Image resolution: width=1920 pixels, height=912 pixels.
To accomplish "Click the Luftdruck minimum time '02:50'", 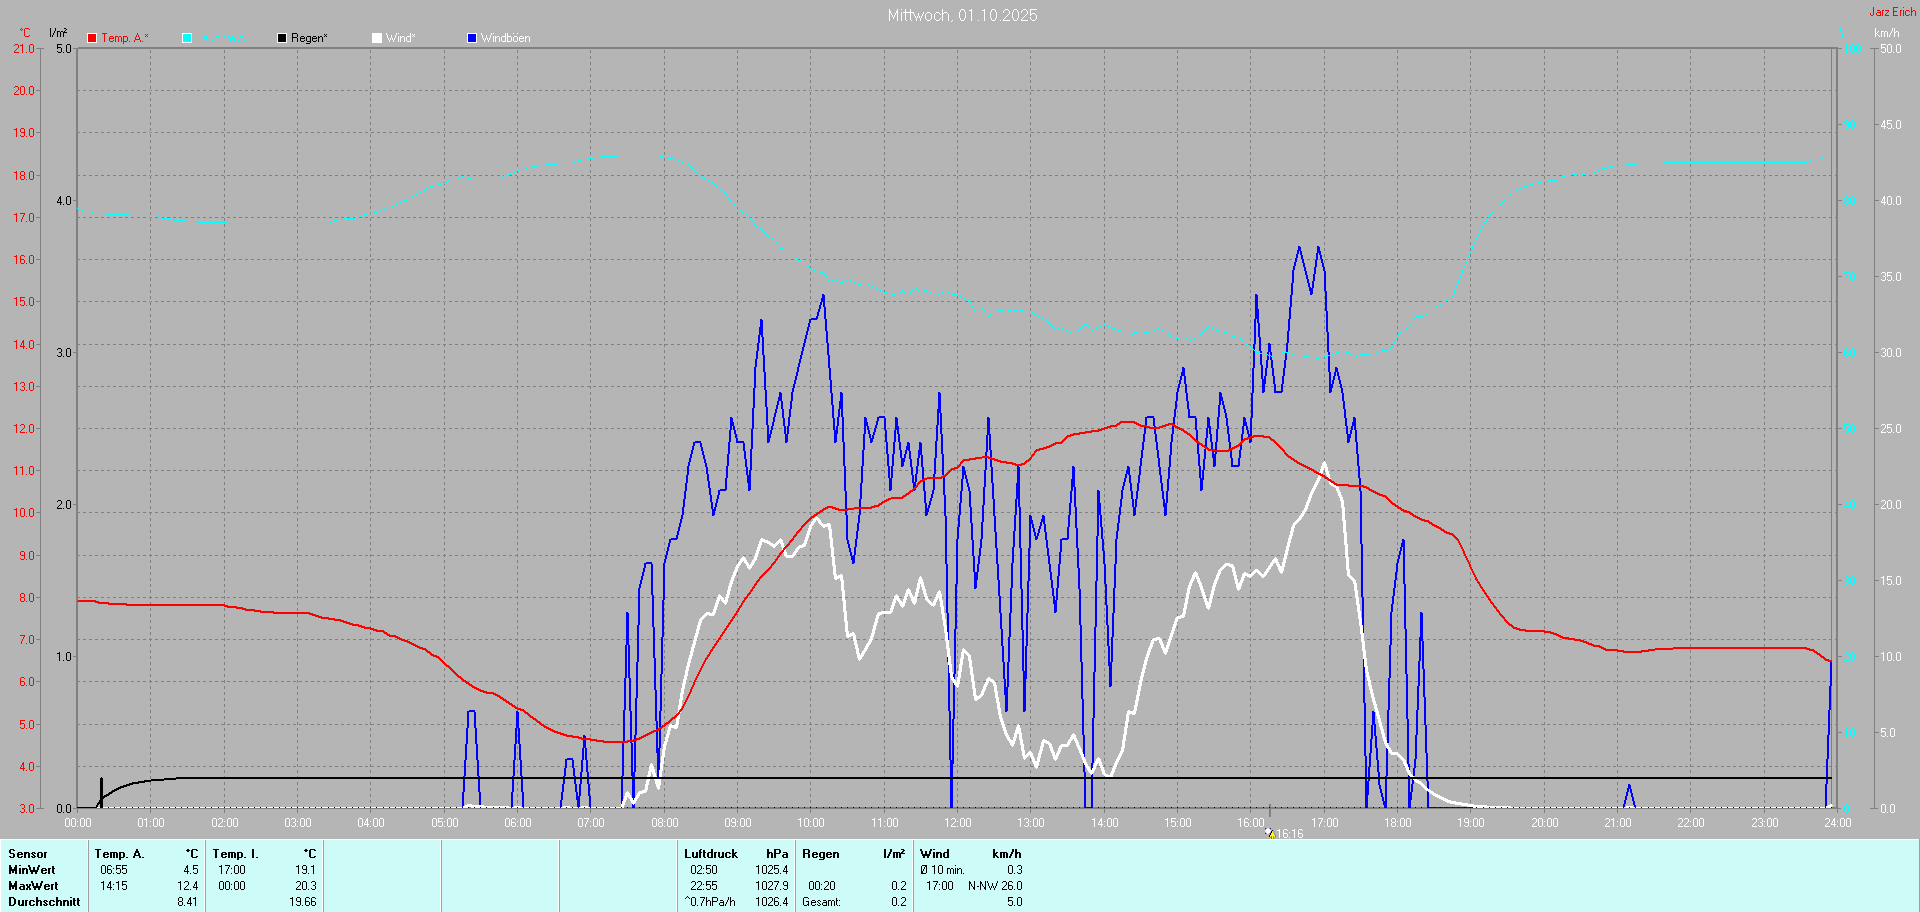I will (x=704, y=870).
